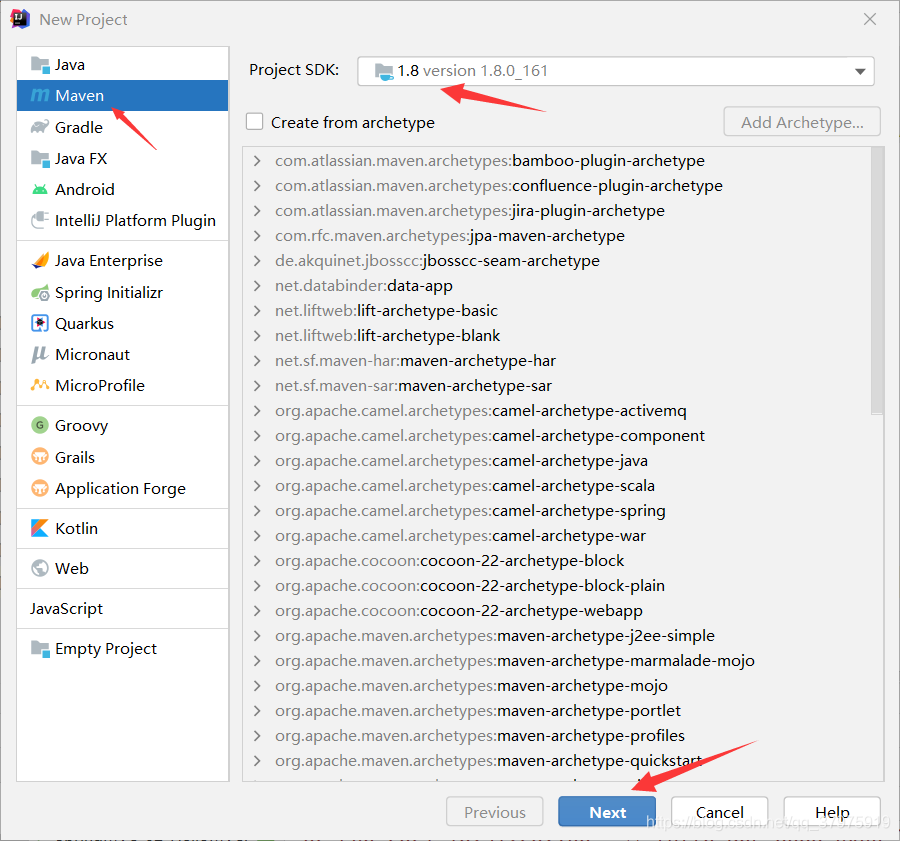The width and height of the screenshot is (900, 841).
Task: Expand camel-archetype-activemq node
Action: point(257,411)
